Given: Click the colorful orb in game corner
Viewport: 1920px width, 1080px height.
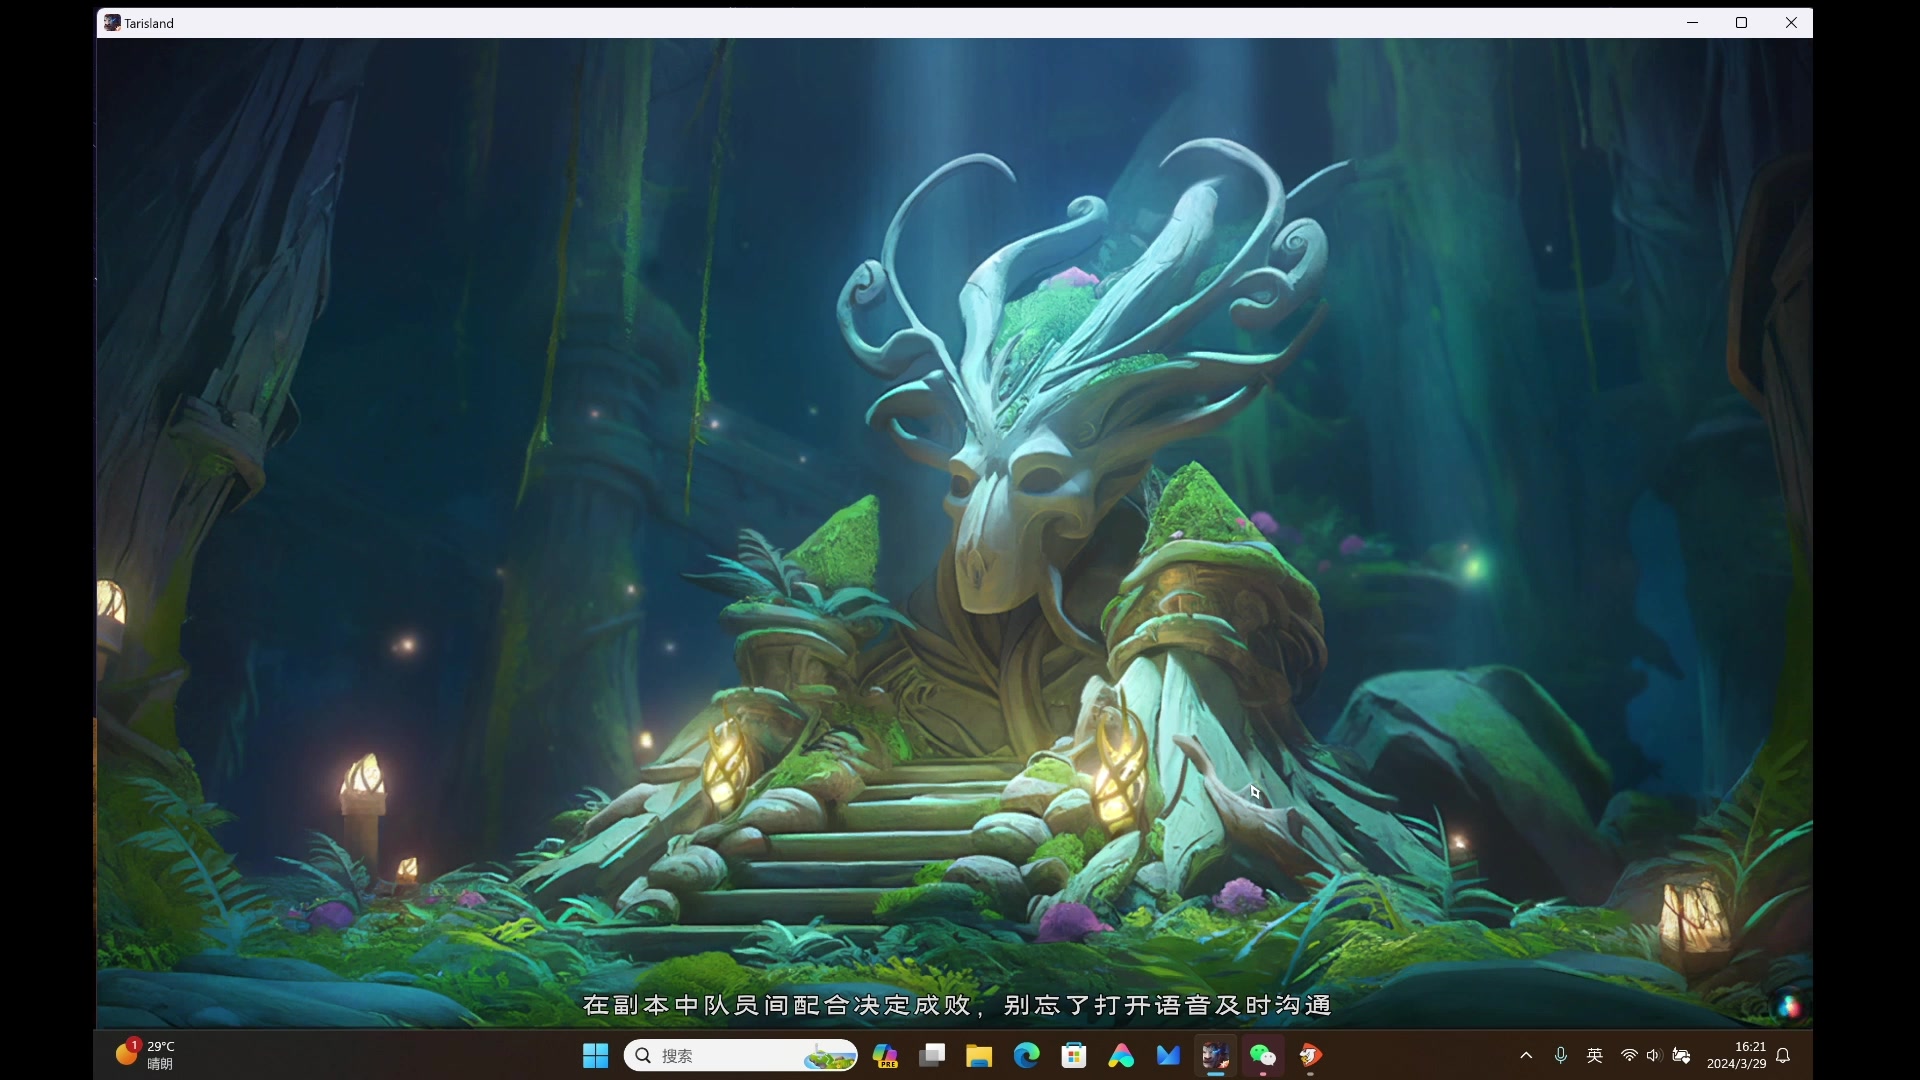Looking at the screenshot, I should (1789, 1006).
